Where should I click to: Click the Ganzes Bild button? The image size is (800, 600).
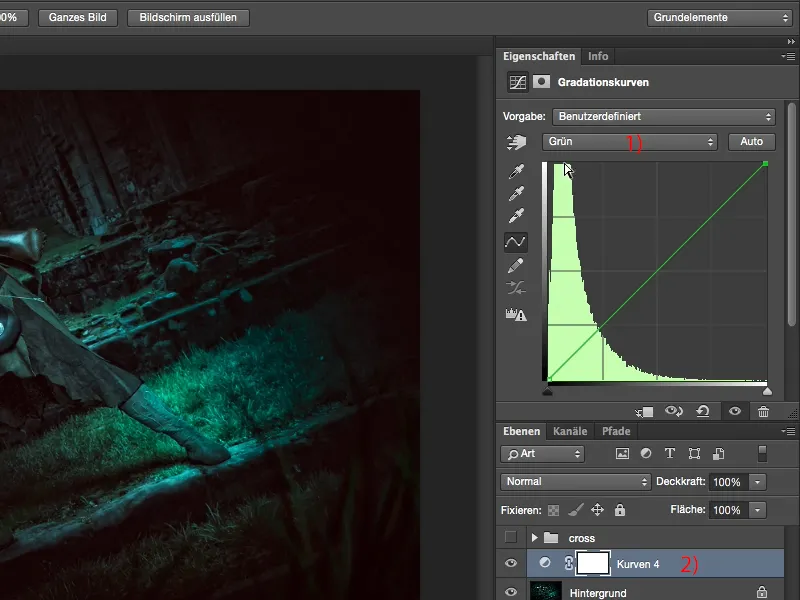click(78, 17)
